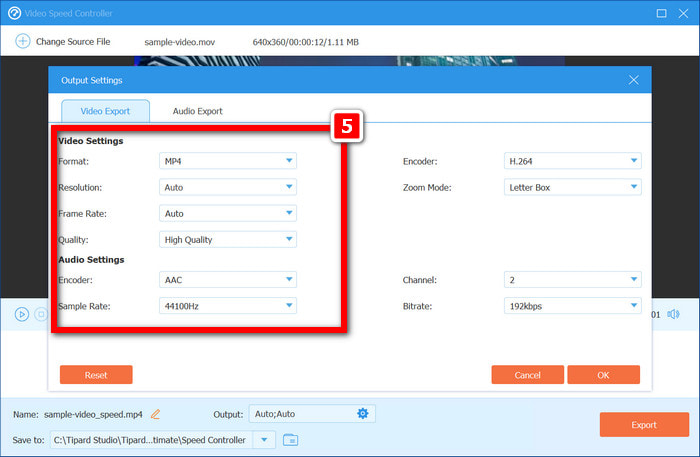Confirm settings with the OK button

click(603, 375)
